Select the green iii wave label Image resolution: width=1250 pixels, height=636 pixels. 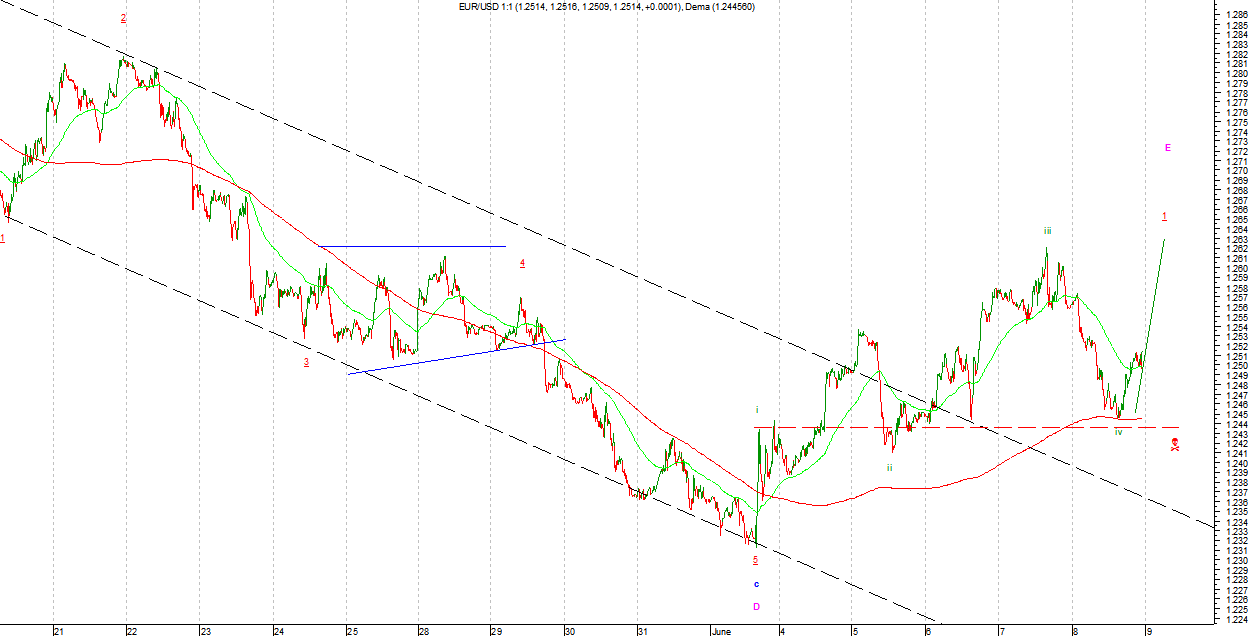point(1047,231)
